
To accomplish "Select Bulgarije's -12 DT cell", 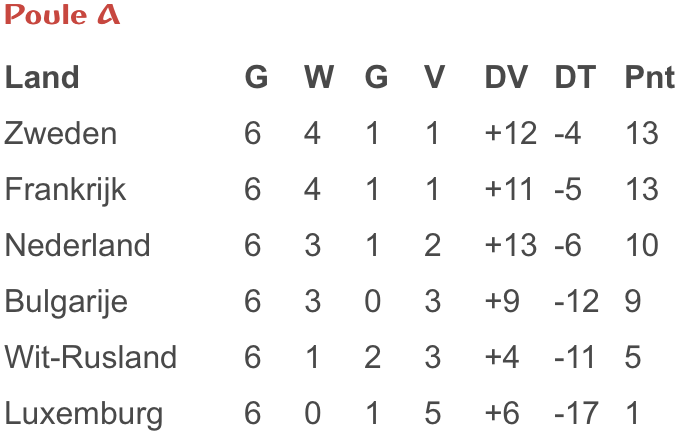I will pos(577,301).
